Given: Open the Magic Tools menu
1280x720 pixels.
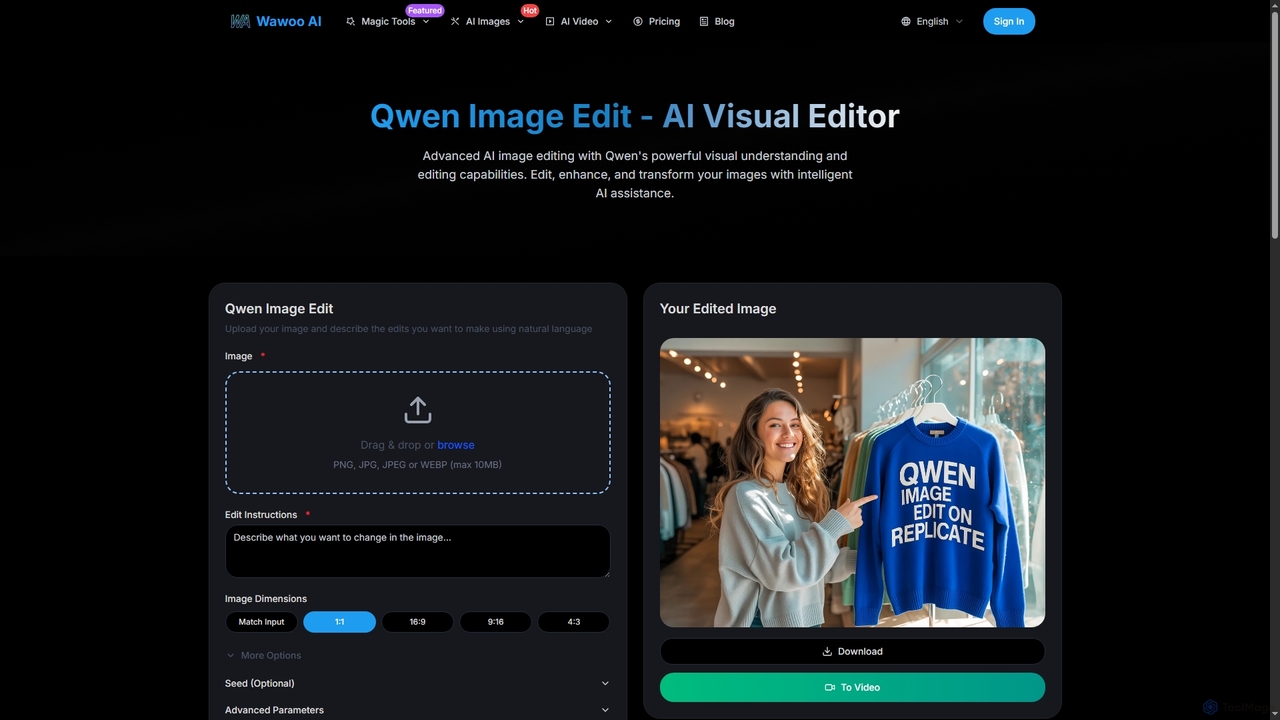Looking at the screenshot, I should pos(388,21).
